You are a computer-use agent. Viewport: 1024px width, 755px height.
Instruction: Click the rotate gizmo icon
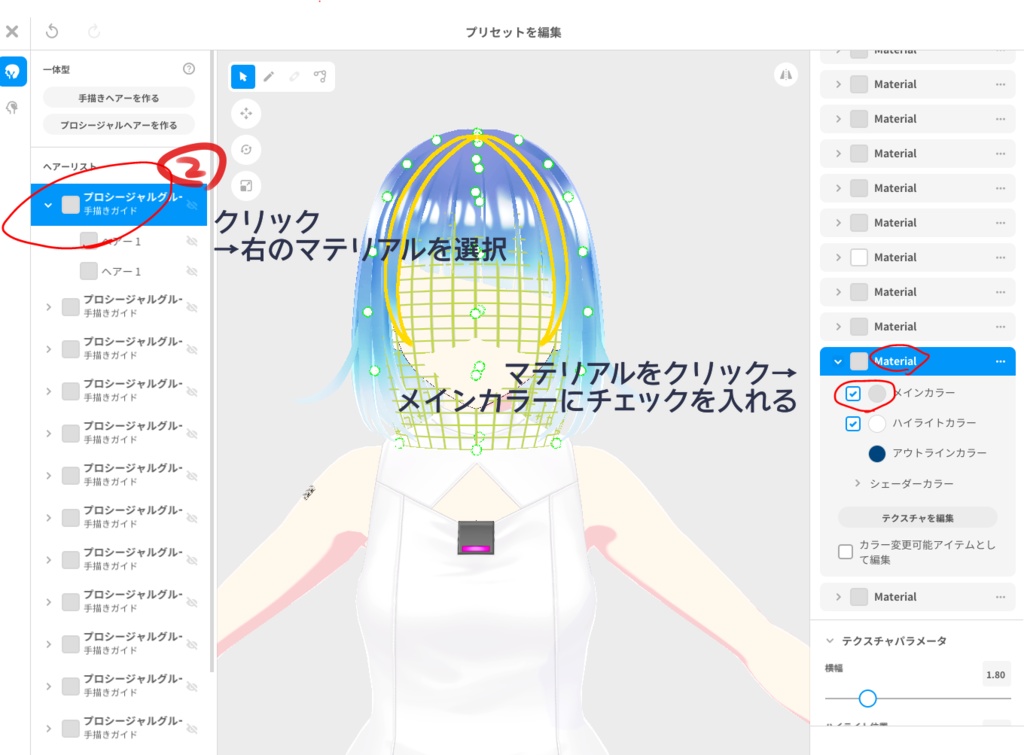pos(246,149)
